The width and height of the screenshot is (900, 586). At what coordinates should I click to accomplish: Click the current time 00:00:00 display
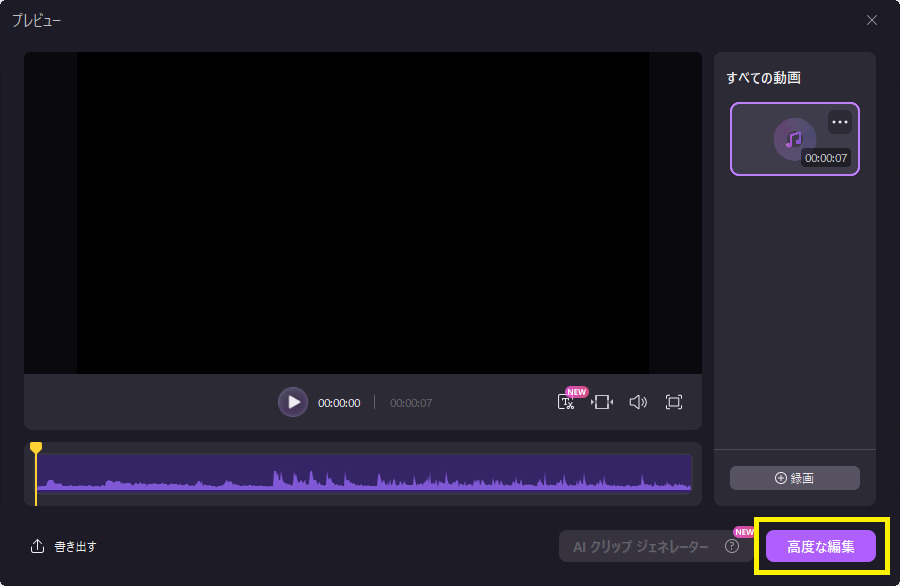[339, 403]
